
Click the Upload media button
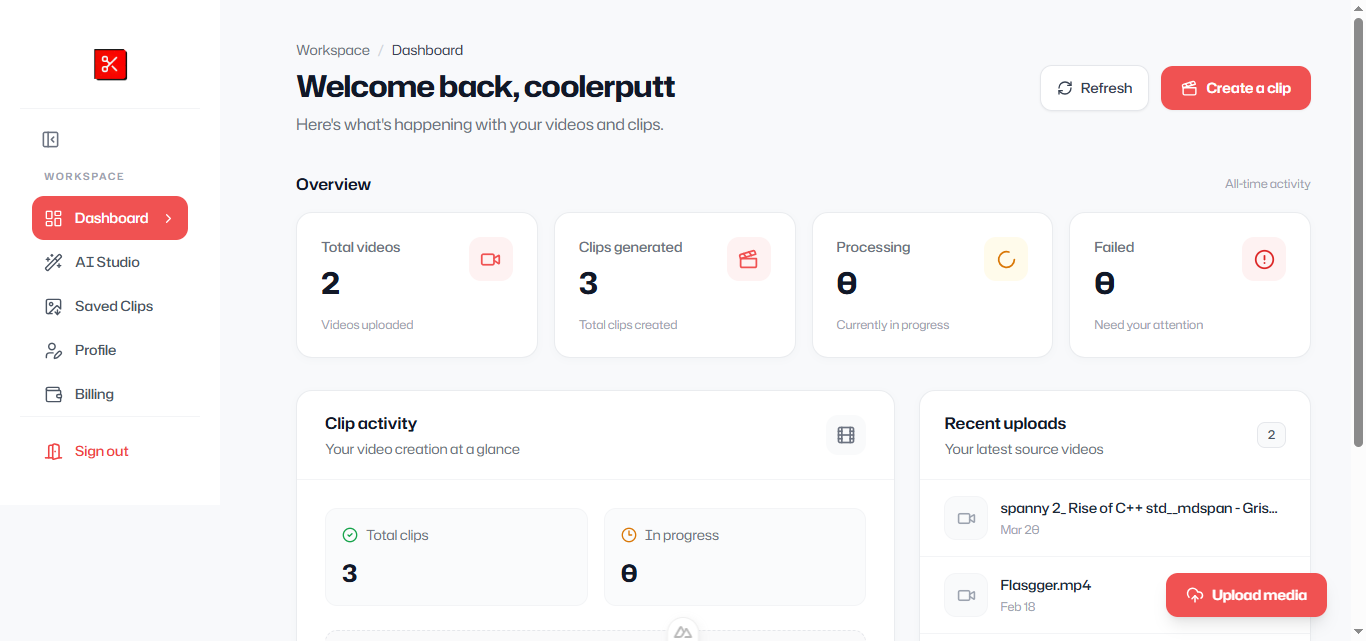click(1246, 595)
